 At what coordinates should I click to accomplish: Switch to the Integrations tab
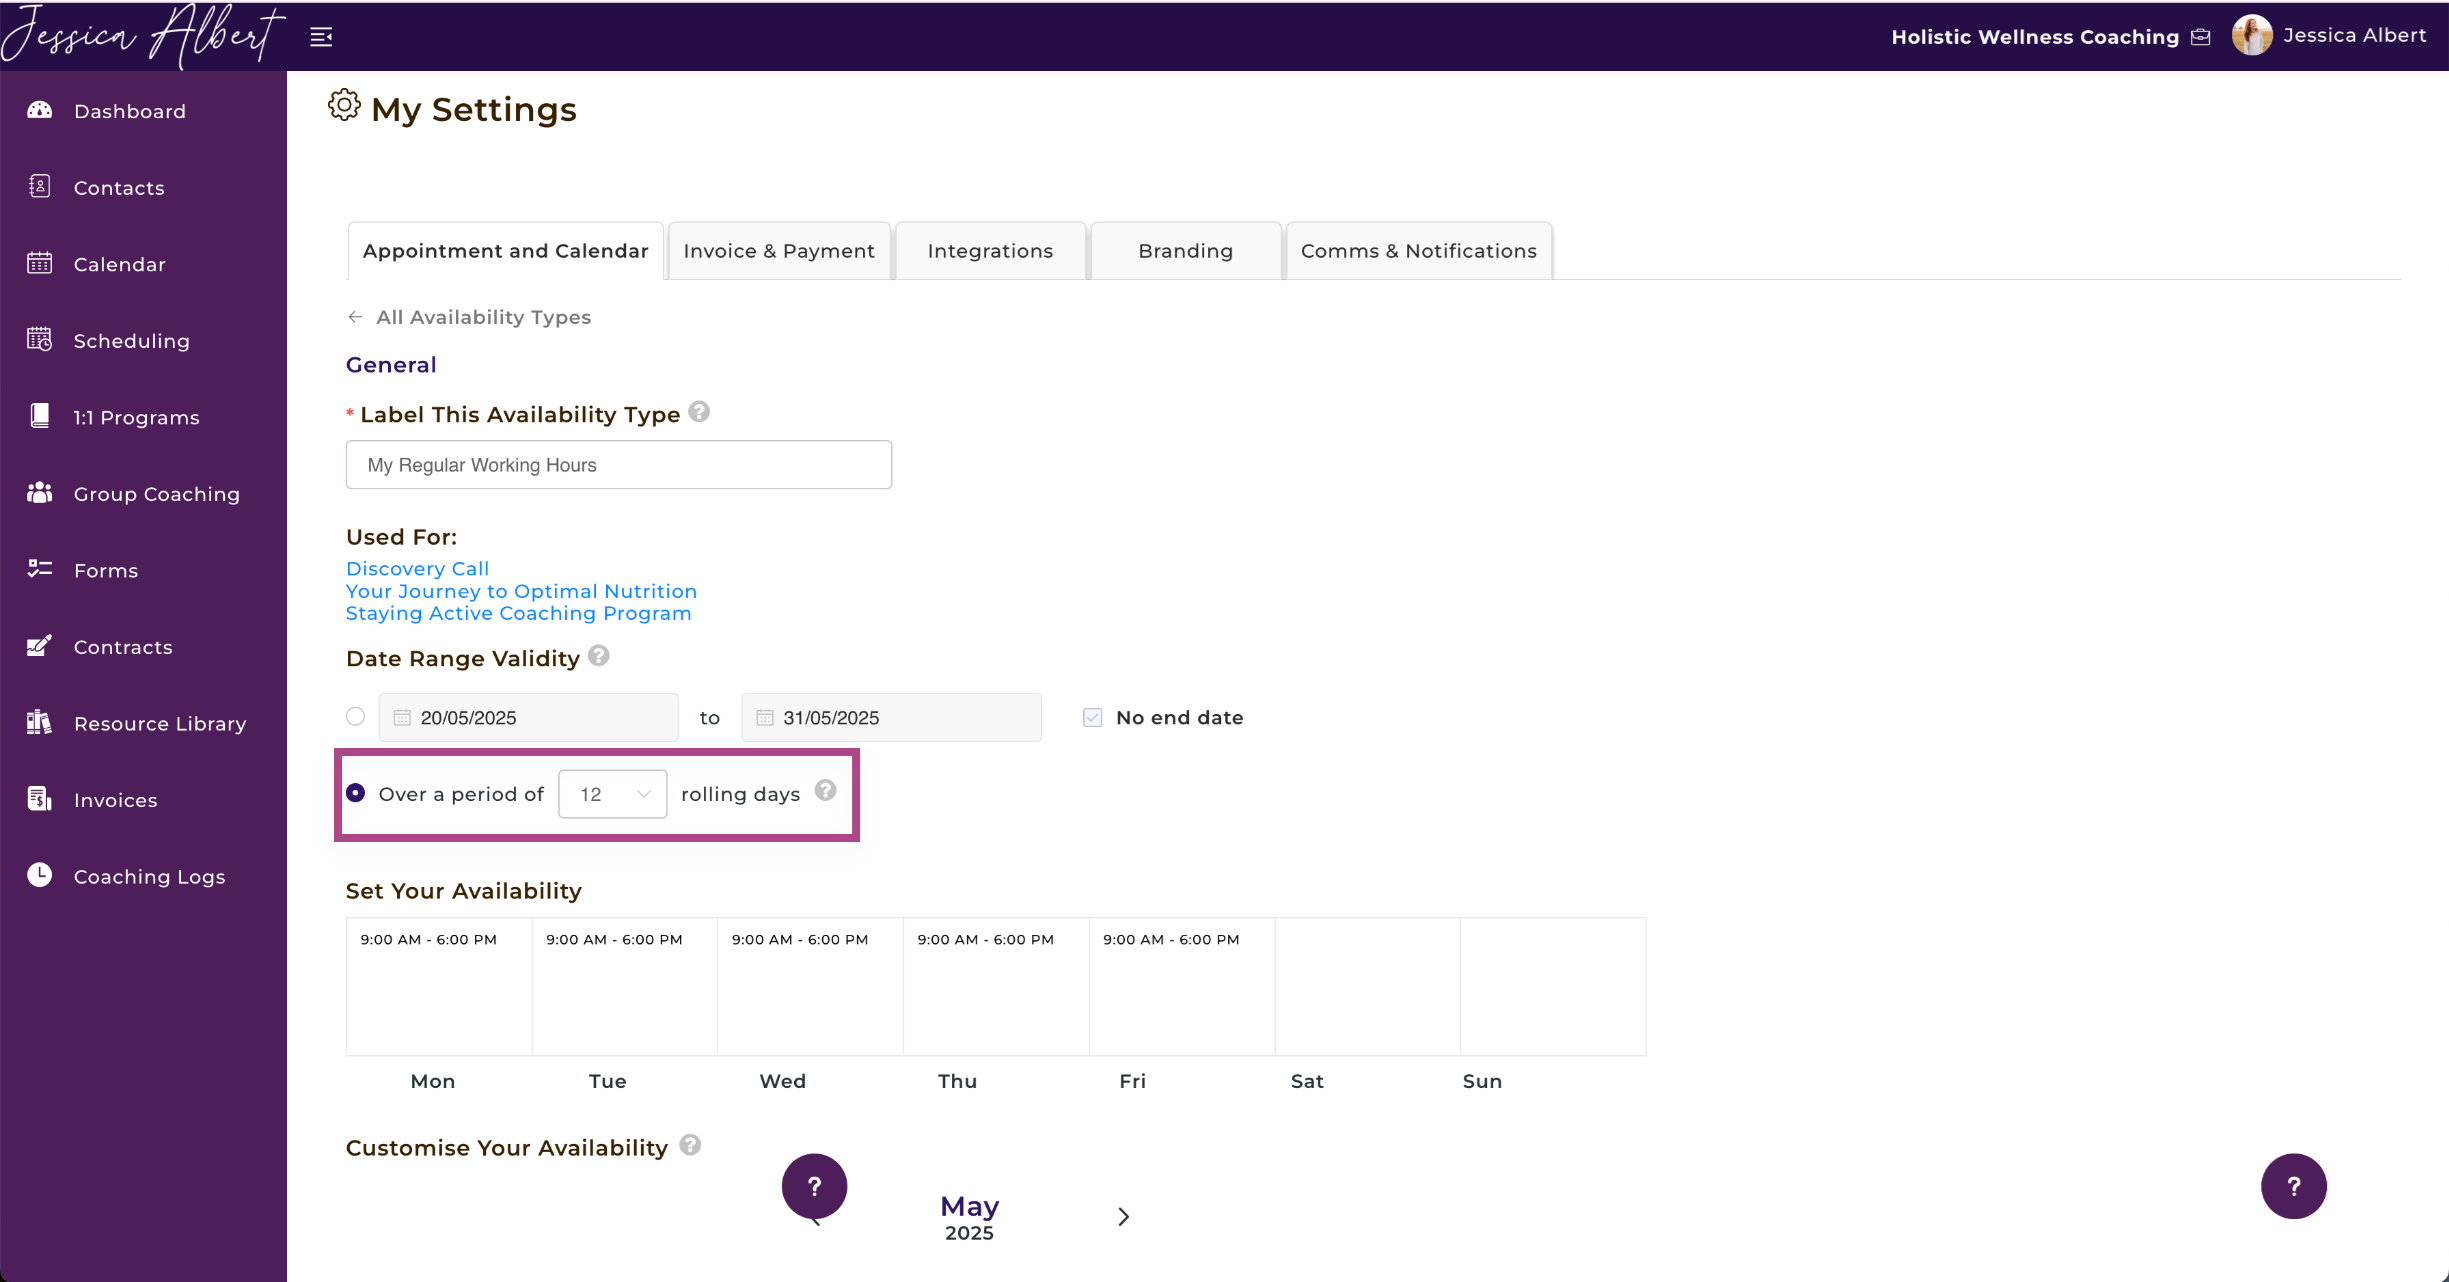pyautogui.click(x=990, y=251)
